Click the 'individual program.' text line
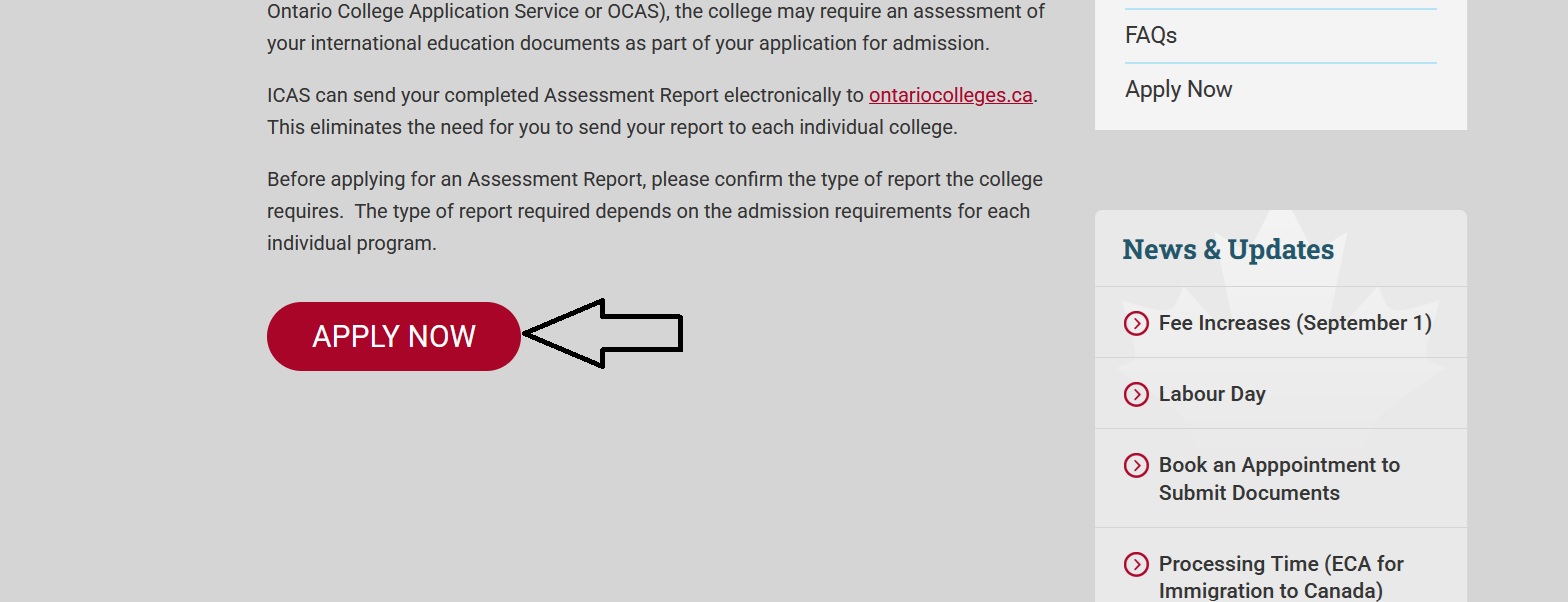This screenshot has height=602, width=1568. point(352,243)
